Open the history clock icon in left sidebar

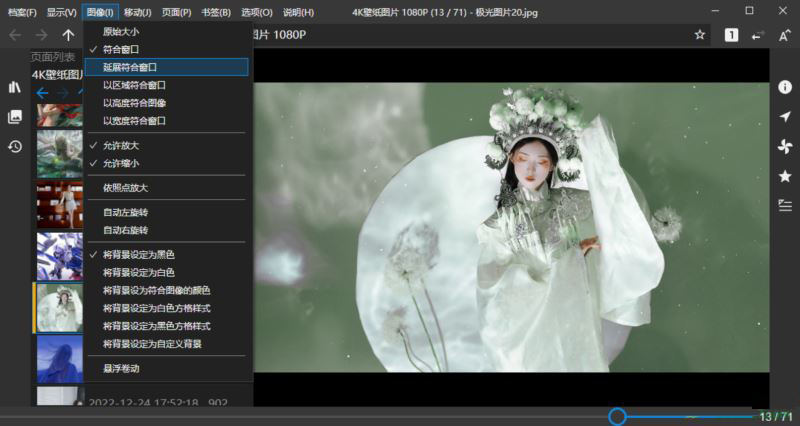tap(15, 147)
